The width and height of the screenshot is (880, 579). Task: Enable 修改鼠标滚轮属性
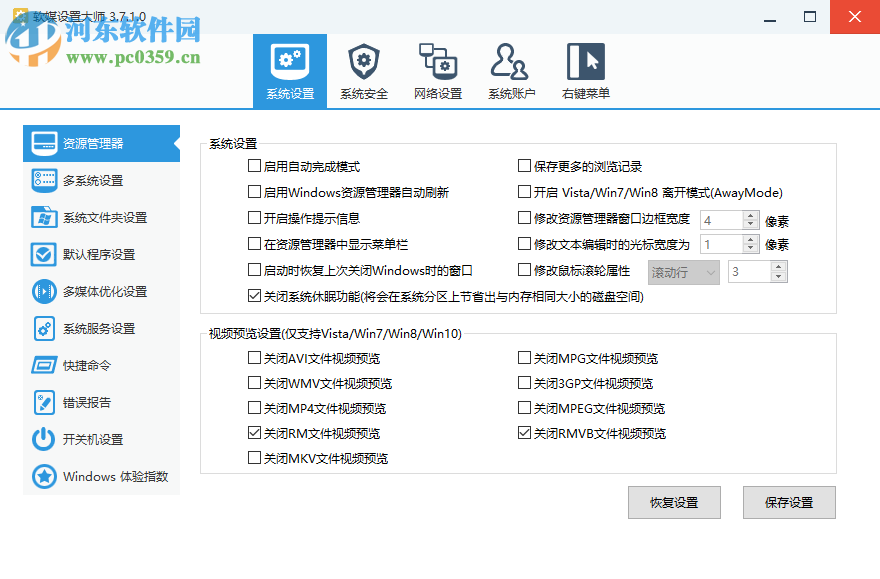pyautogui.click(x=523, y=268)
